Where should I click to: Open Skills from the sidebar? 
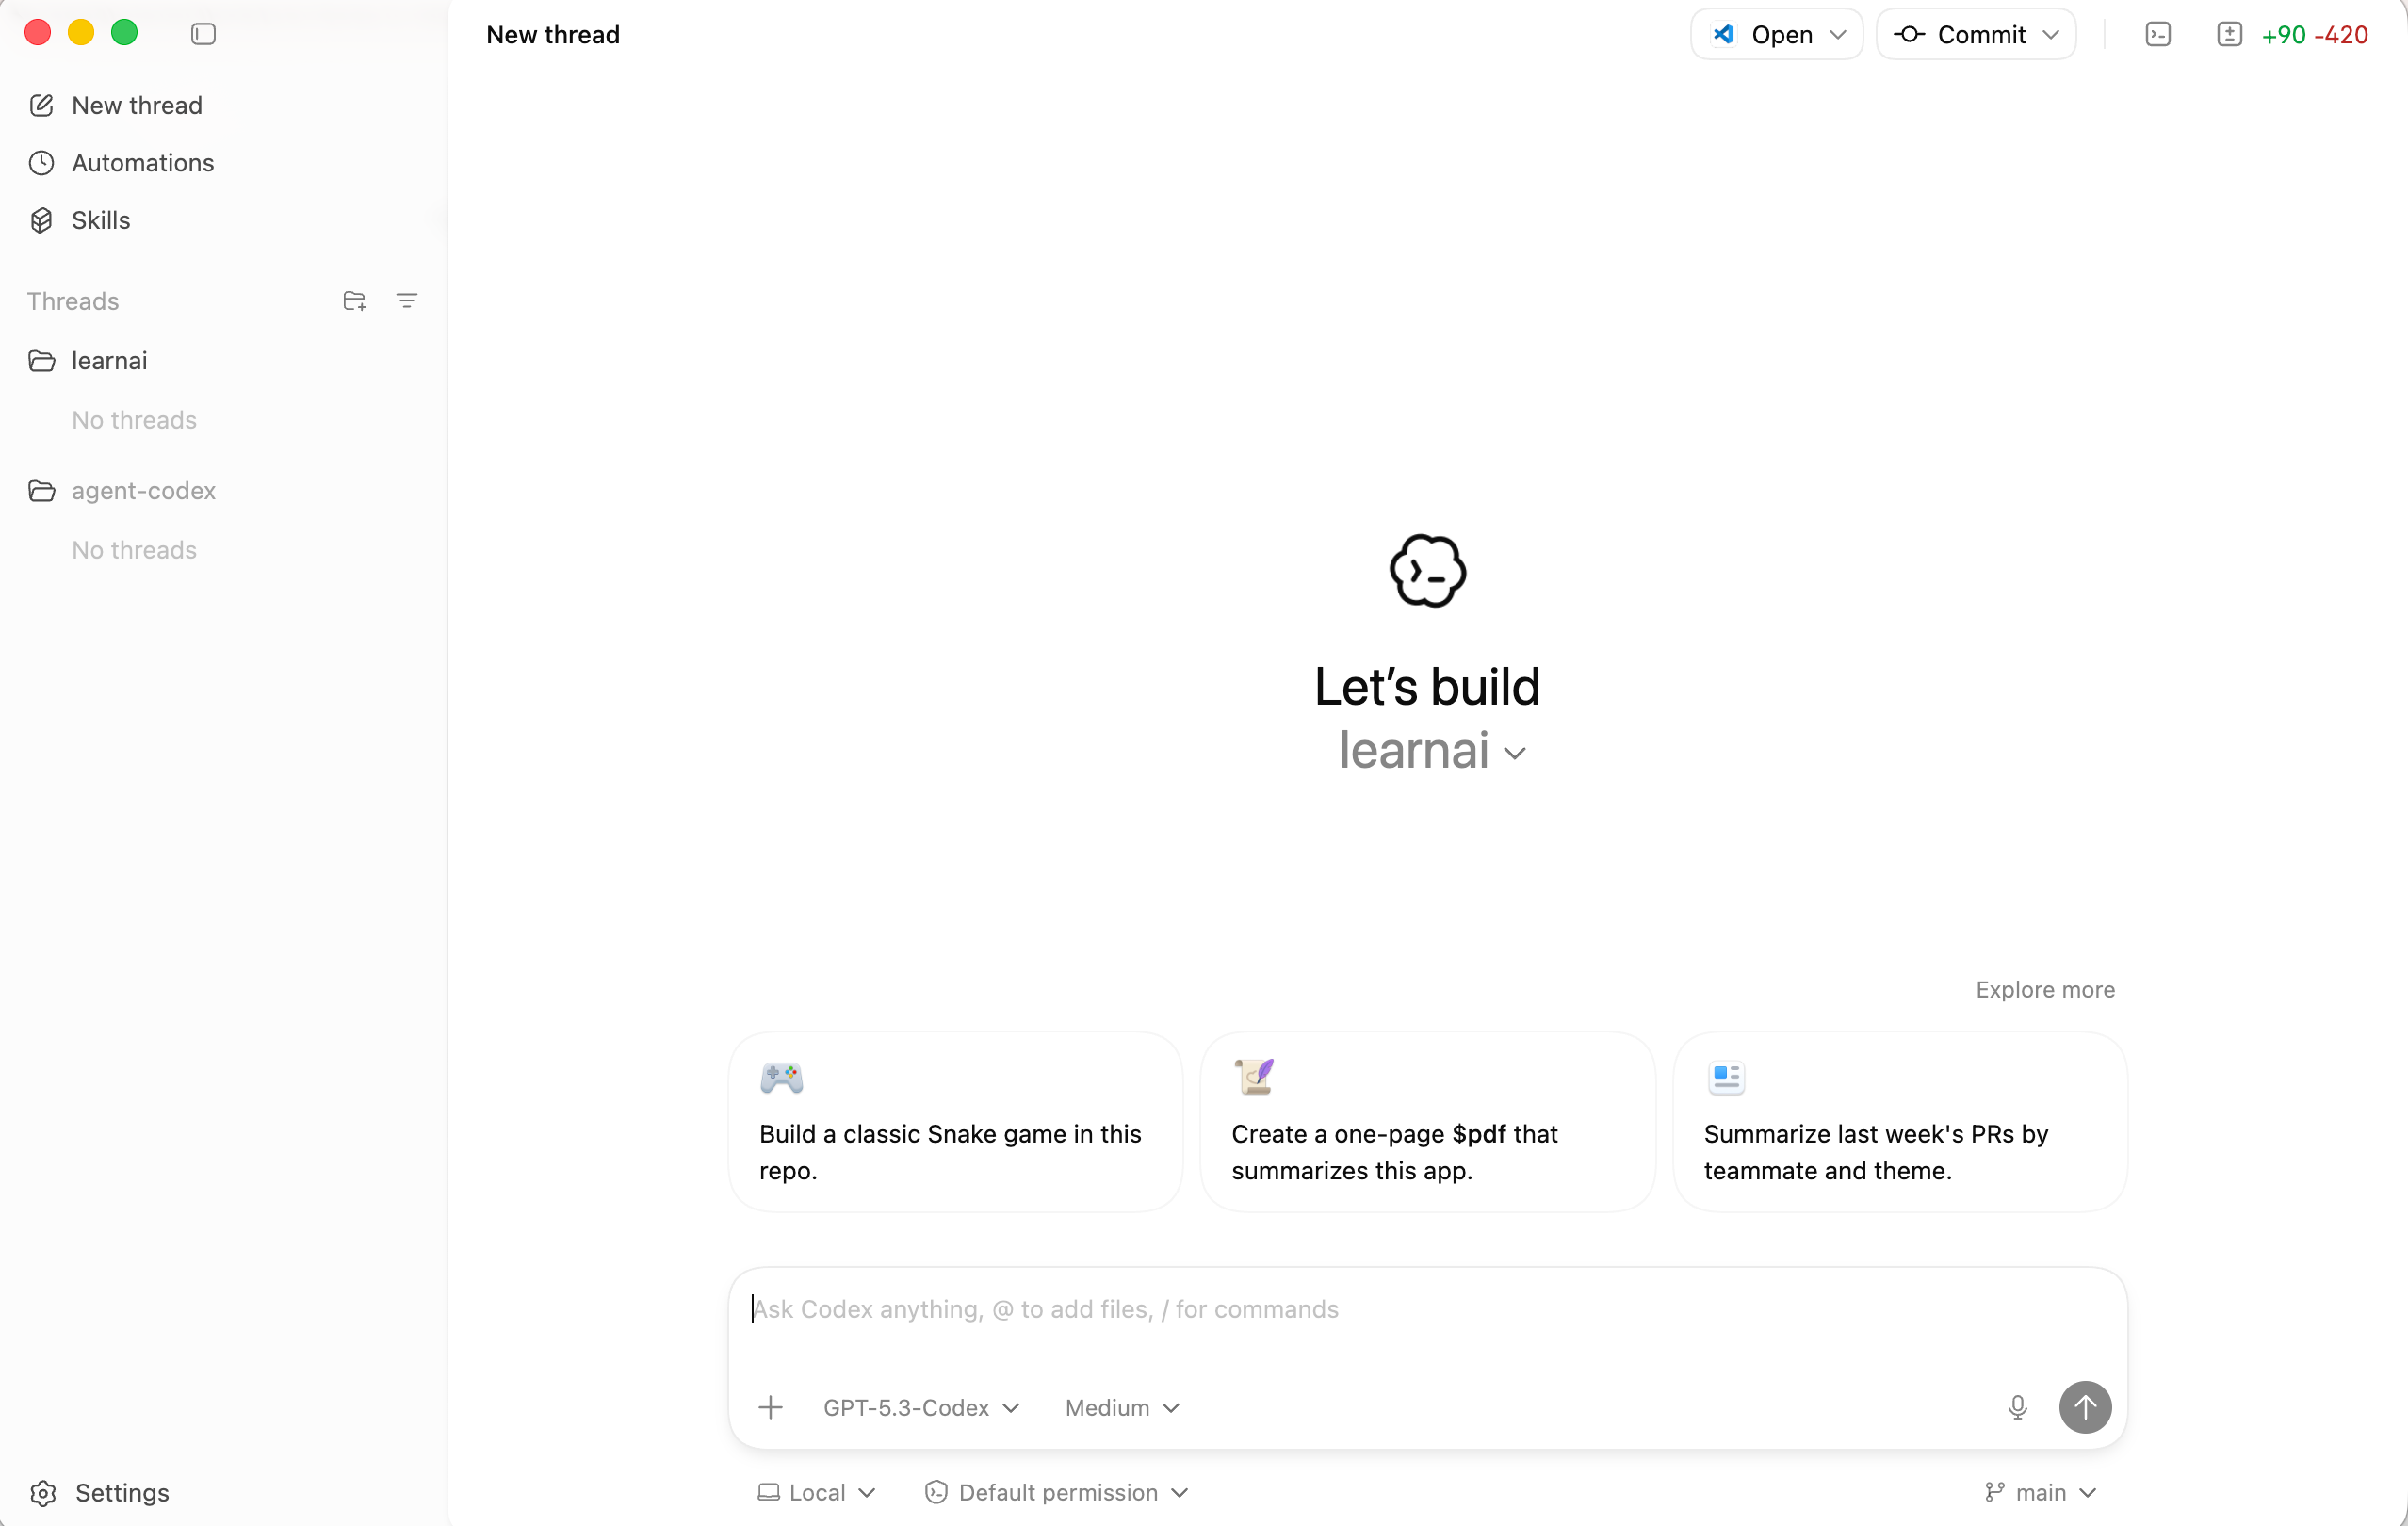point(100,220)
